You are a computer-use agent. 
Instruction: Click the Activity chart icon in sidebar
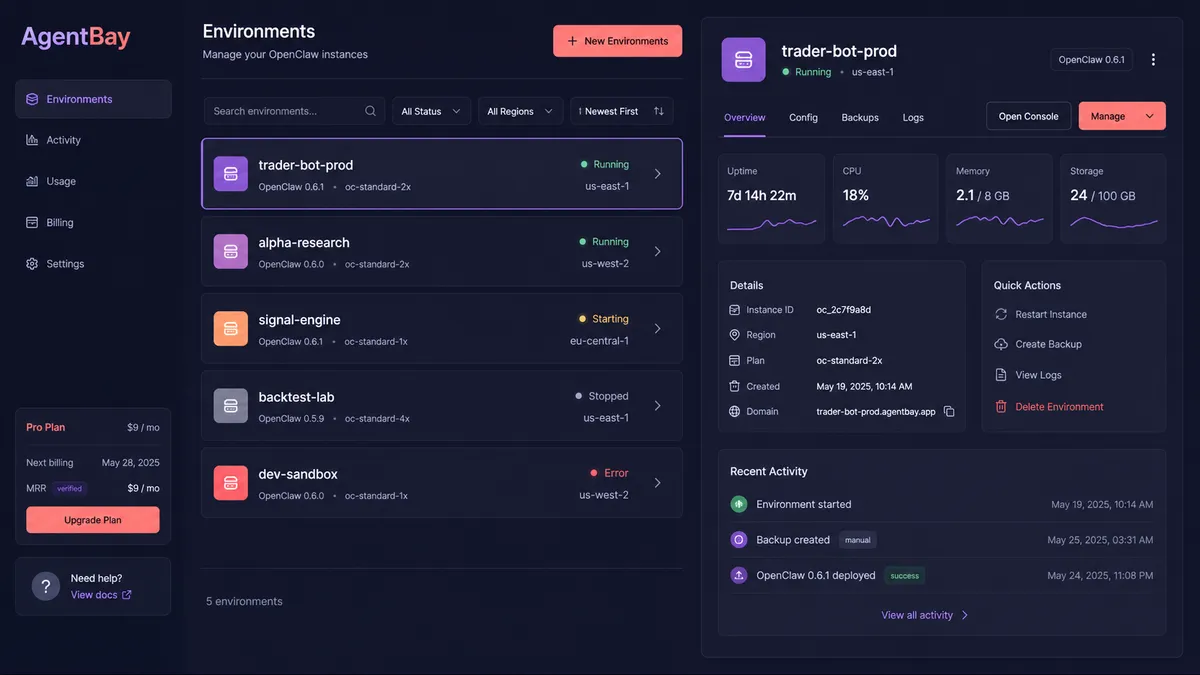32,140
